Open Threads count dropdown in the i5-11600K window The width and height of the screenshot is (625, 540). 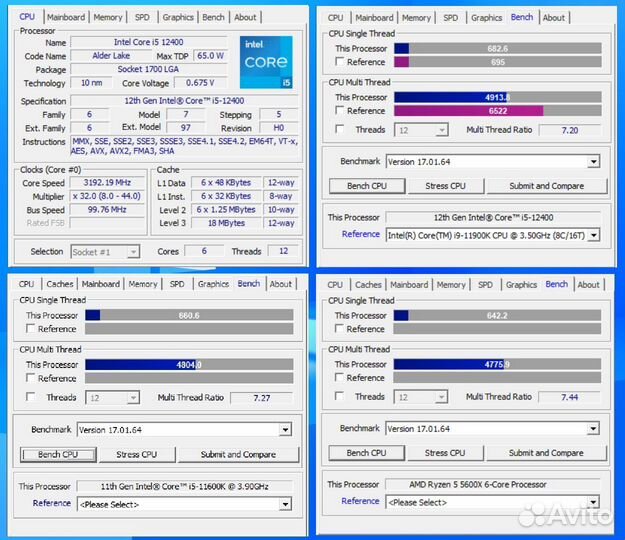point(112,398)
